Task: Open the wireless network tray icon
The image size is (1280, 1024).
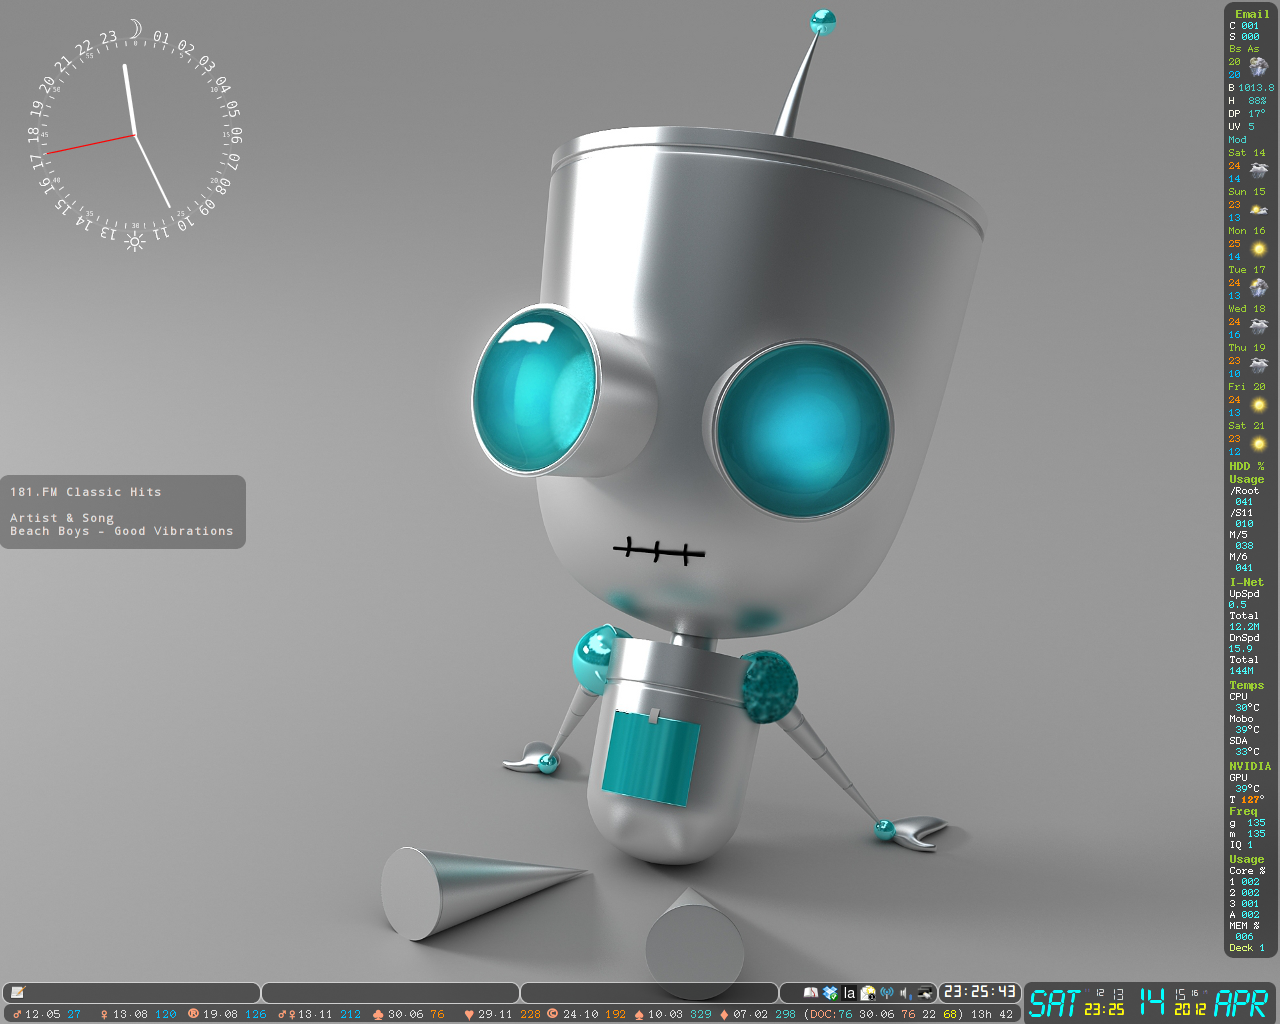Action: (x=886, y=993)
